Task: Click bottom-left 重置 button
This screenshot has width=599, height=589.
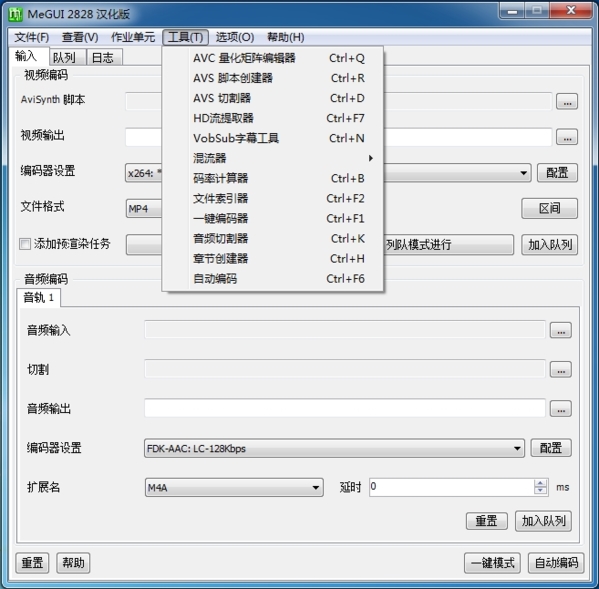Action: (32, 563)
